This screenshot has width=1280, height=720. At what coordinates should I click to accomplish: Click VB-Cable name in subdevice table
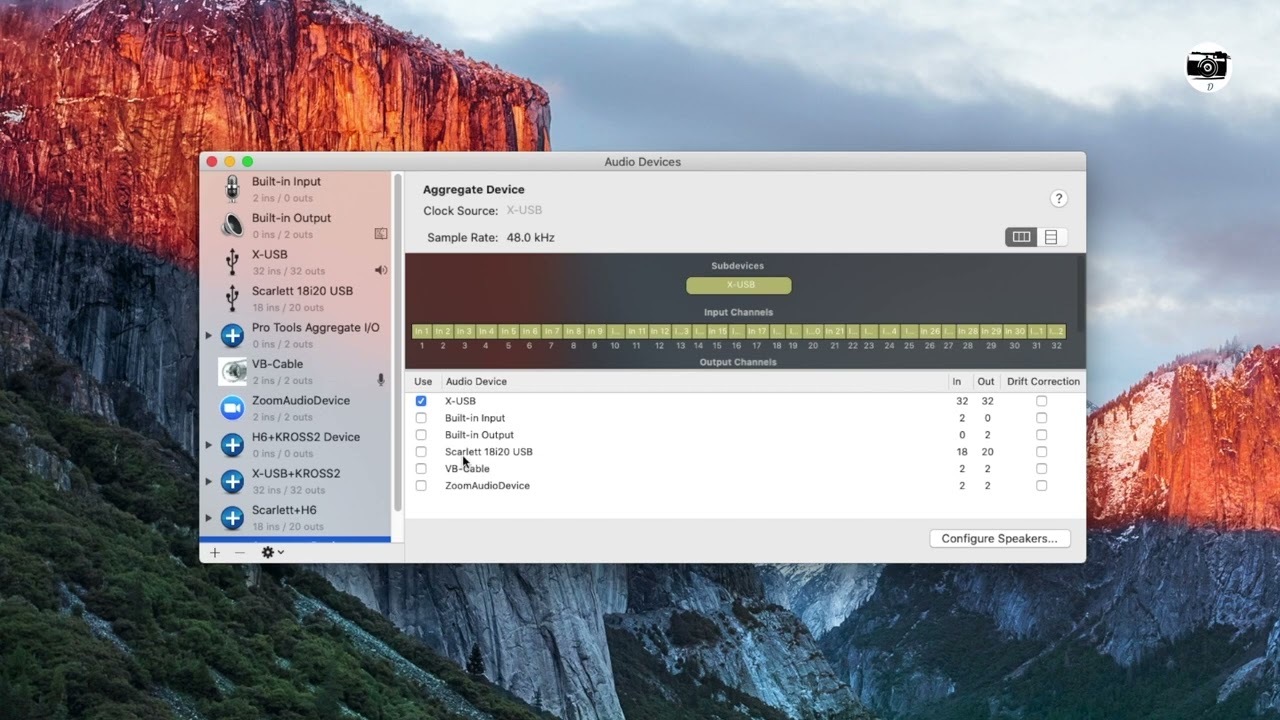tap(467, 469)
